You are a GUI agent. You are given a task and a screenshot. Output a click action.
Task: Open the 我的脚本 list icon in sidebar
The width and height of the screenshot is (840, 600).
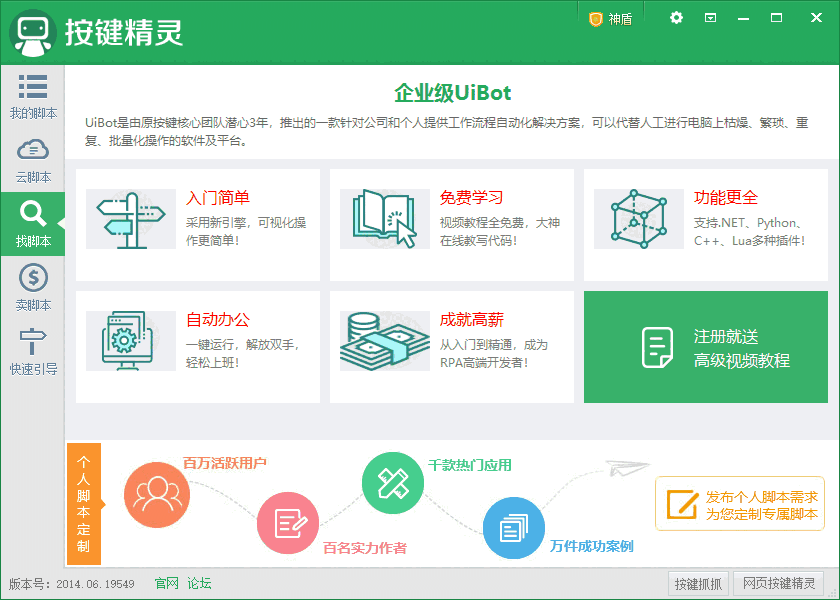[x=33, y=86]
